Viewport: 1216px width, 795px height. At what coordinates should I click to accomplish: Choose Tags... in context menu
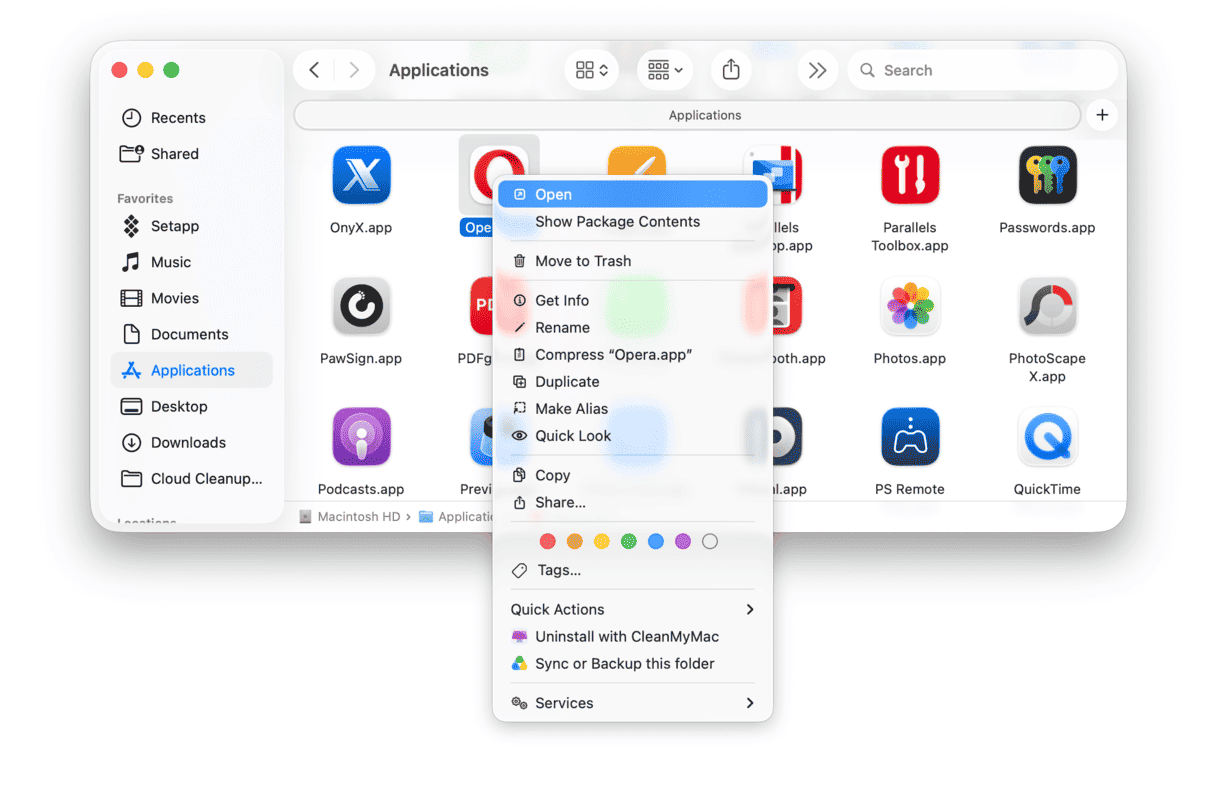click(632, 570)
